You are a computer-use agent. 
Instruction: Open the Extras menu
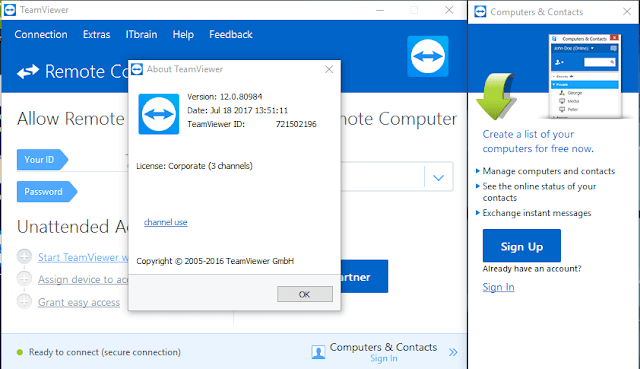click(x=96, y=35)
